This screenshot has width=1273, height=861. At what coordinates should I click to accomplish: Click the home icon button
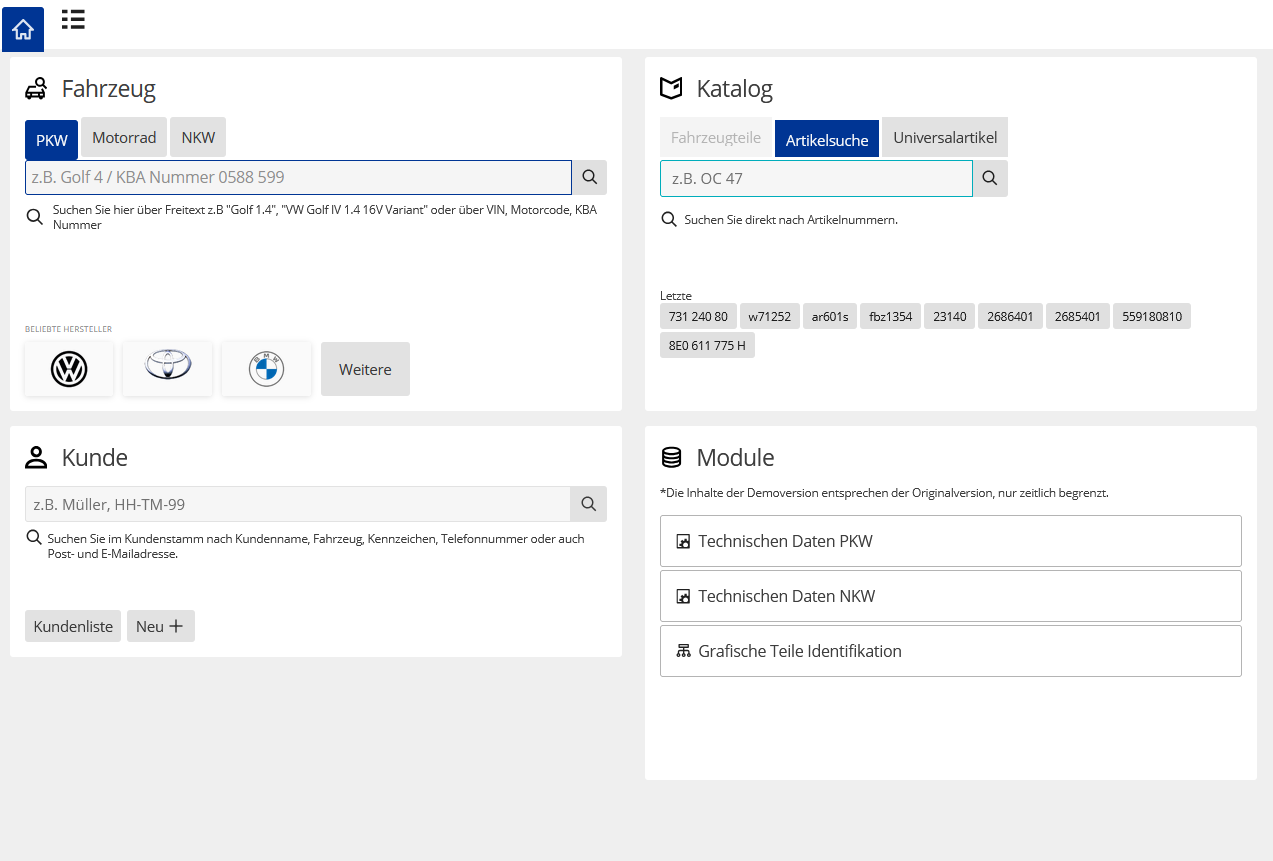[x=23, y=29]
